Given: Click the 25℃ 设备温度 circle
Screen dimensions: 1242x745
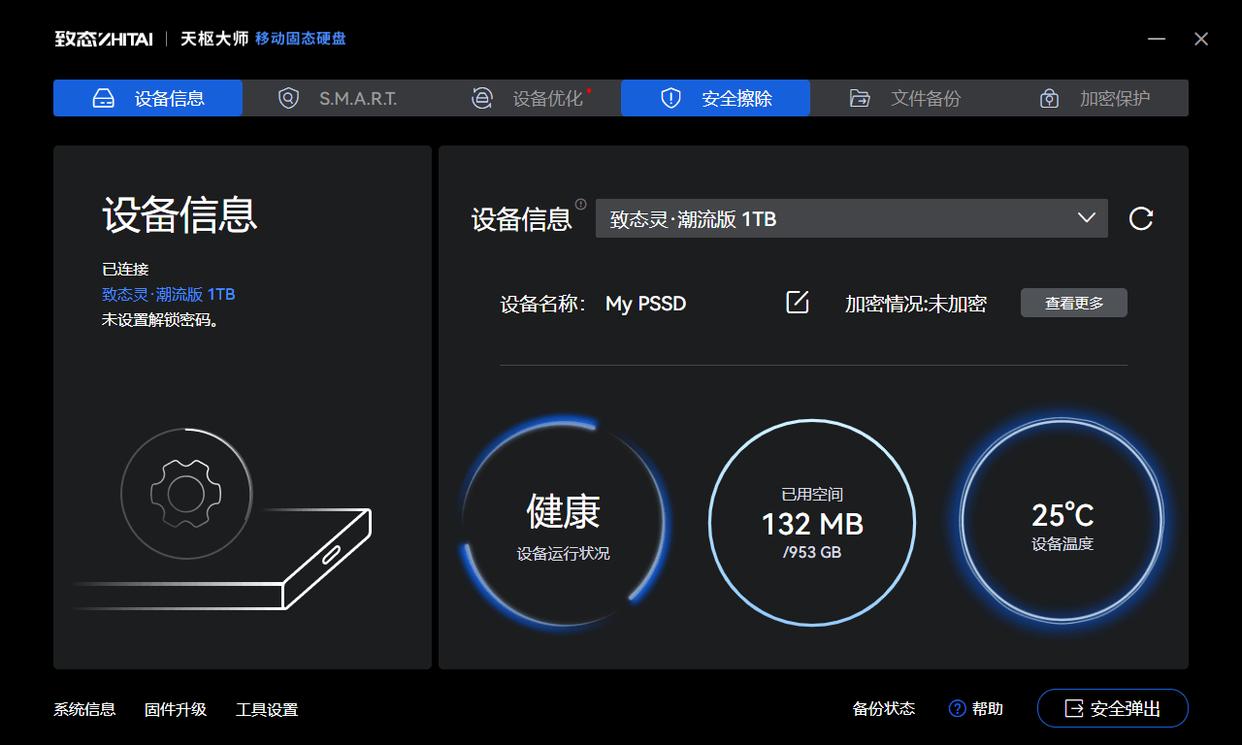Looking at the screenshot, I should click(1062, 521).
